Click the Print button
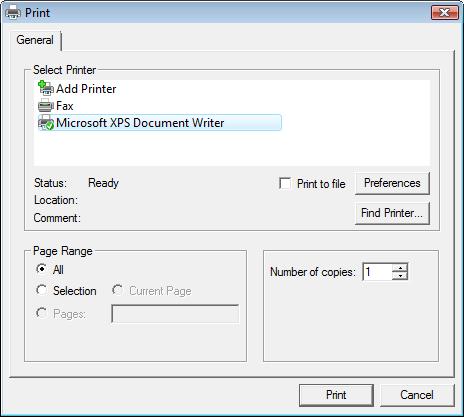The width and height of the screenshot is (464, 417). coord(336,395)
